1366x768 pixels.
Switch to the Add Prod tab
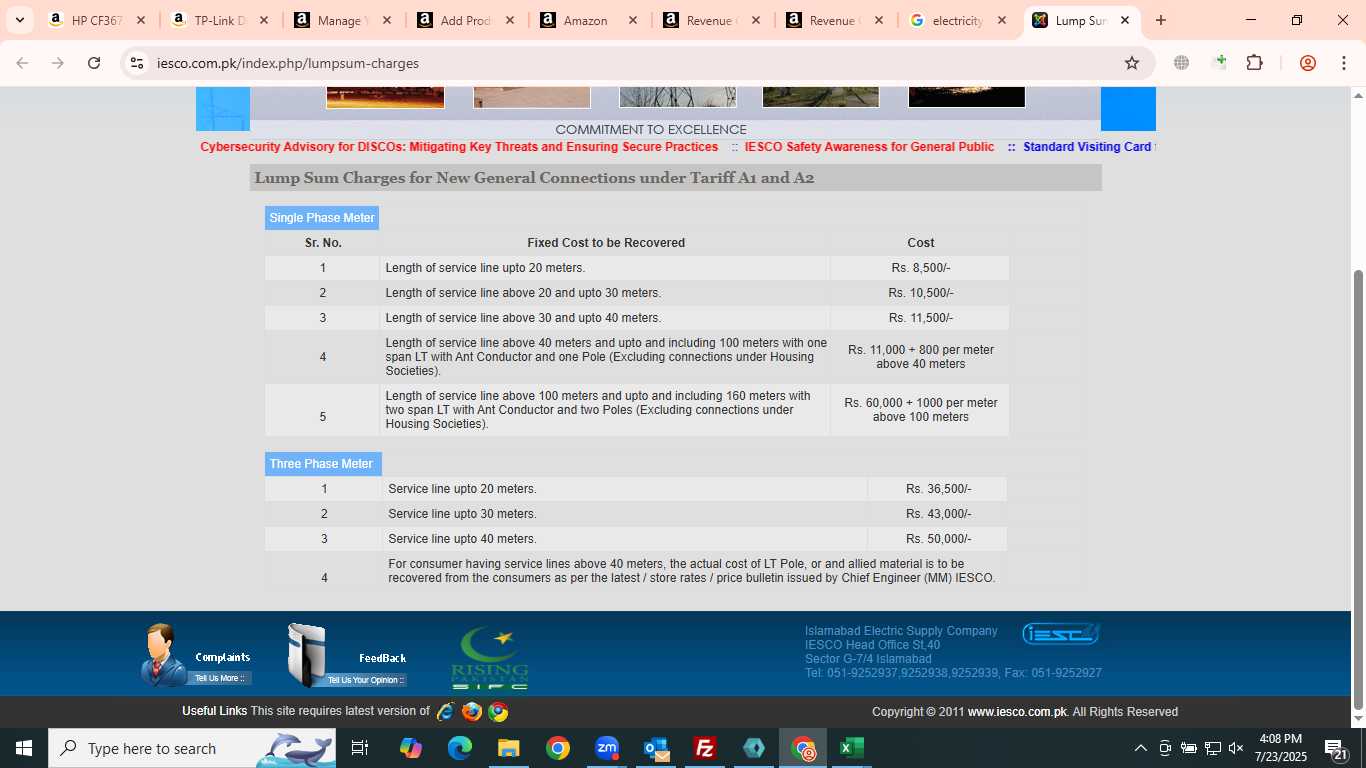pos(466,20)
